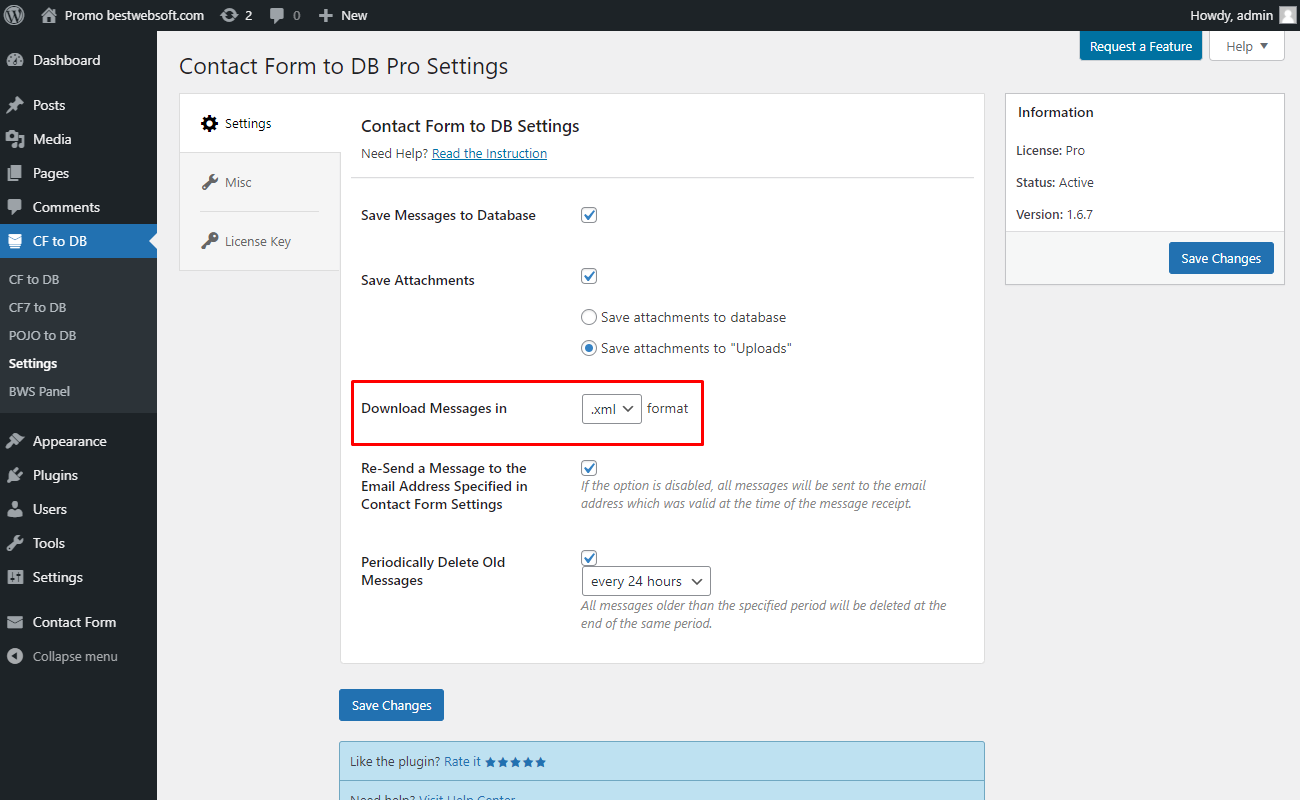The width and height of the screenshot is (1300, 800).
Task: Click the Request a Feature button
Action: click(x=1141, y=46)
